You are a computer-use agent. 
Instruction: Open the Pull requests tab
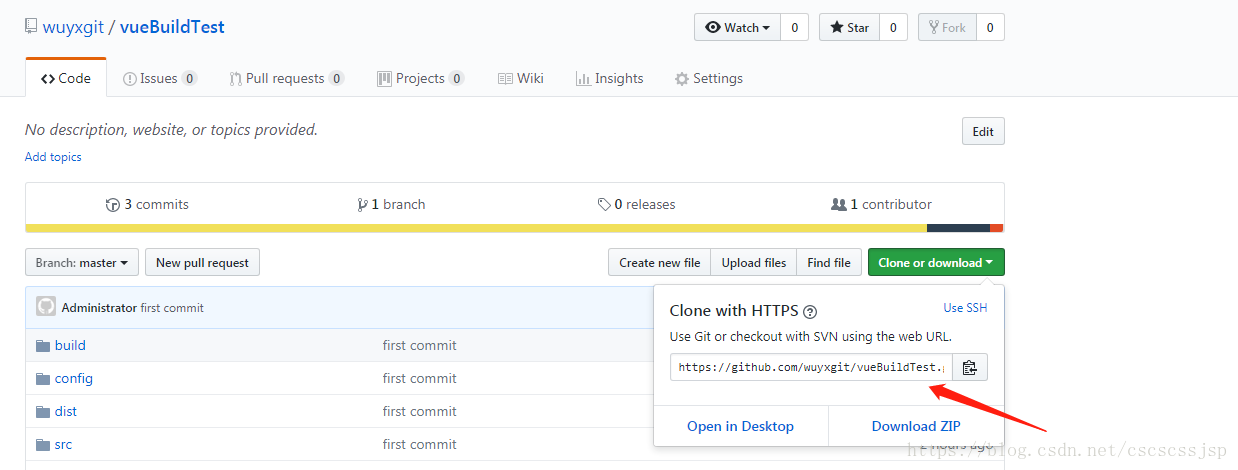point(286,78)
